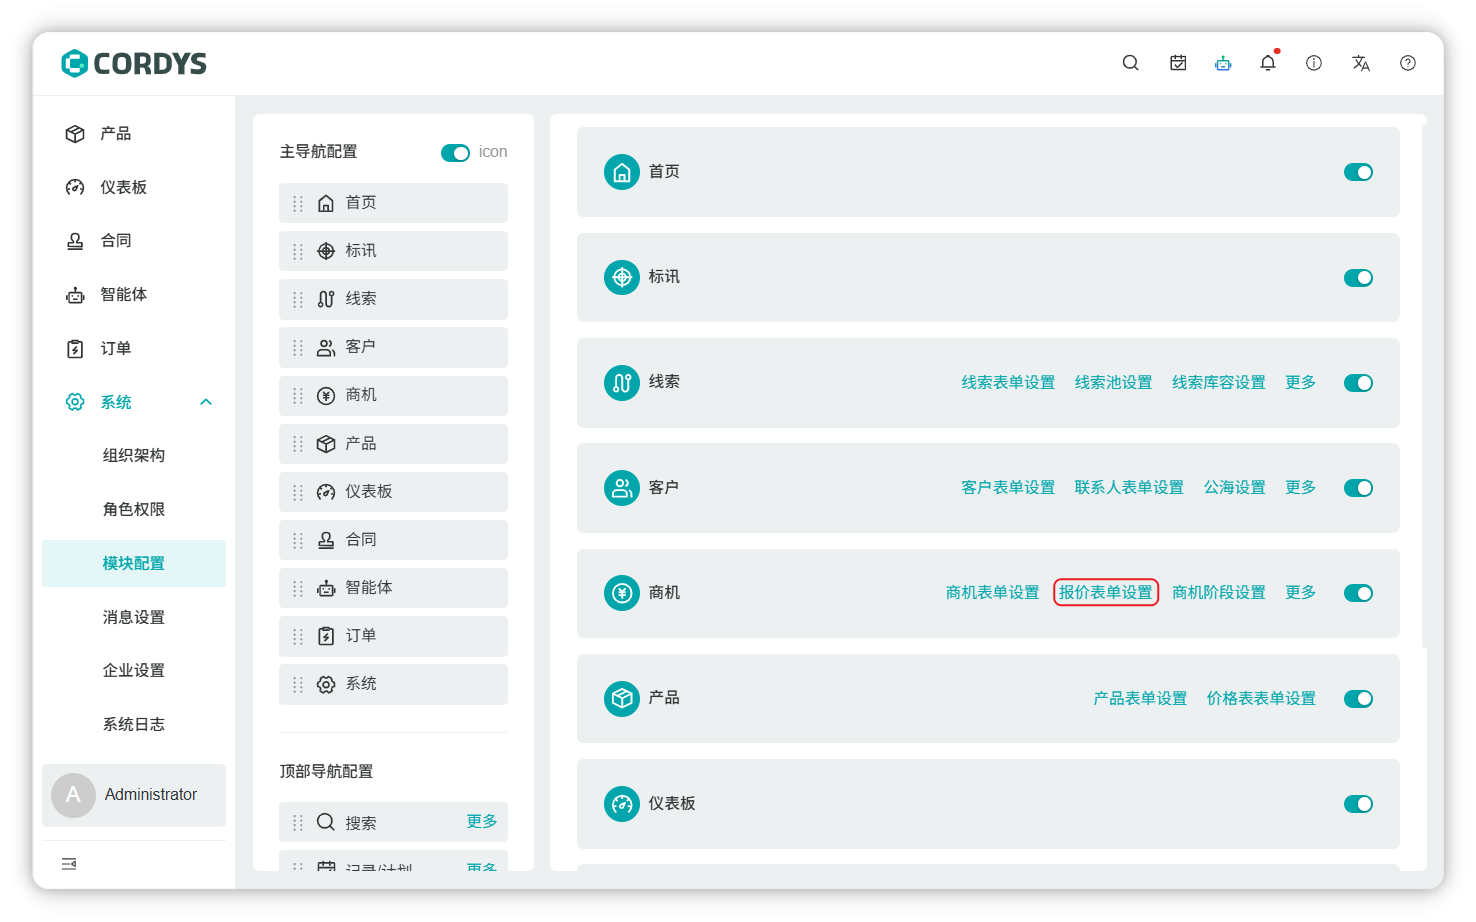Open 更多 options in 商机 row
The image size is (1476, 922).
coord(1300,592)
